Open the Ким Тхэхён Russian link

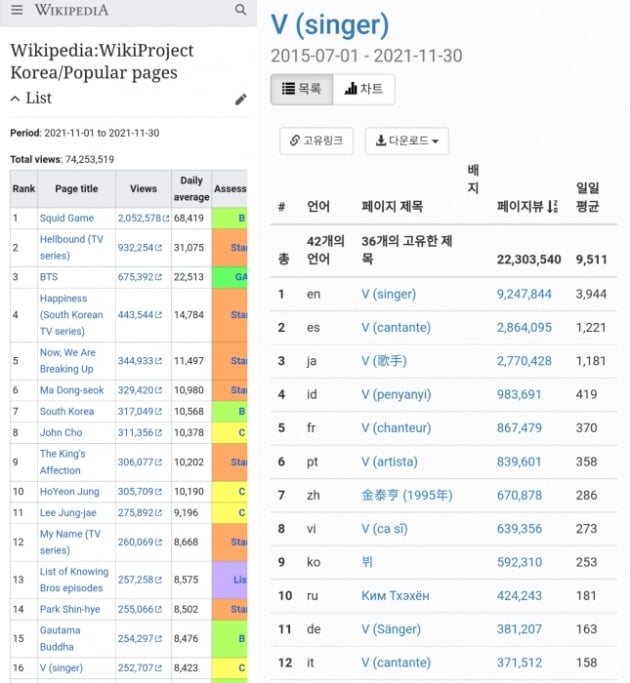pos(395,595)
